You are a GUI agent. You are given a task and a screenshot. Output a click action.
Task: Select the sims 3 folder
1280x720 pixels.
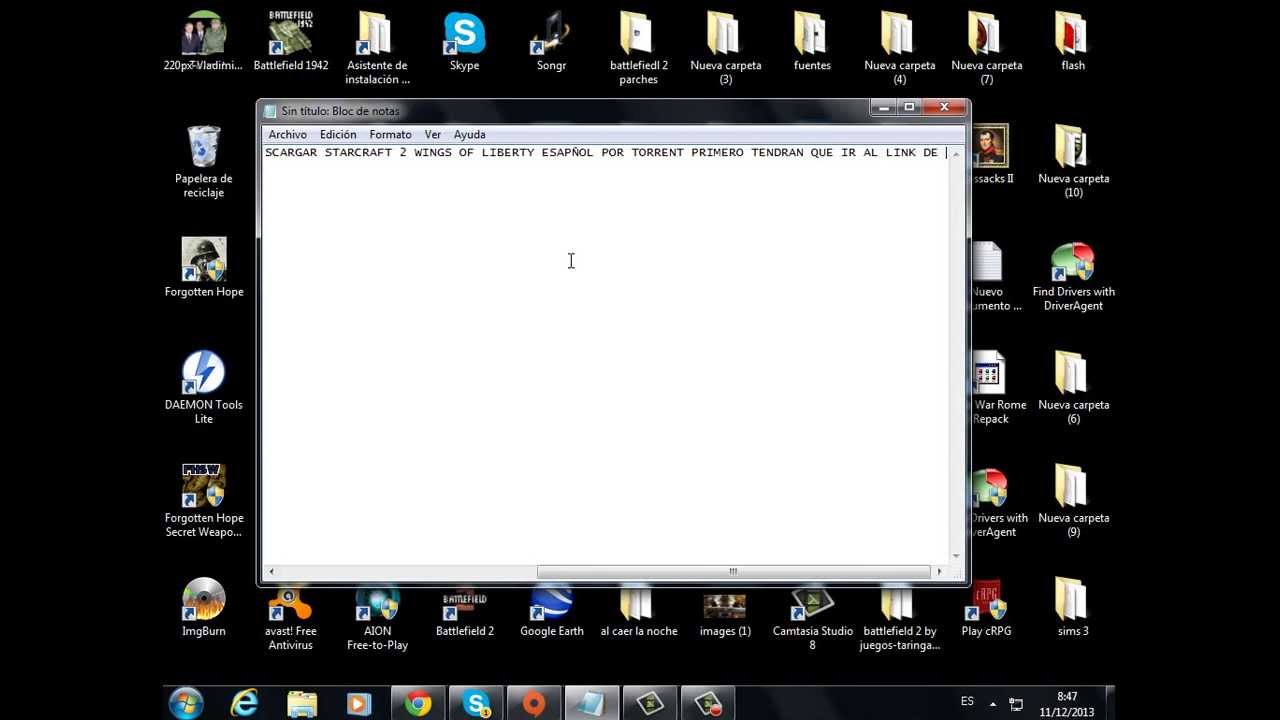(1073, 608)
